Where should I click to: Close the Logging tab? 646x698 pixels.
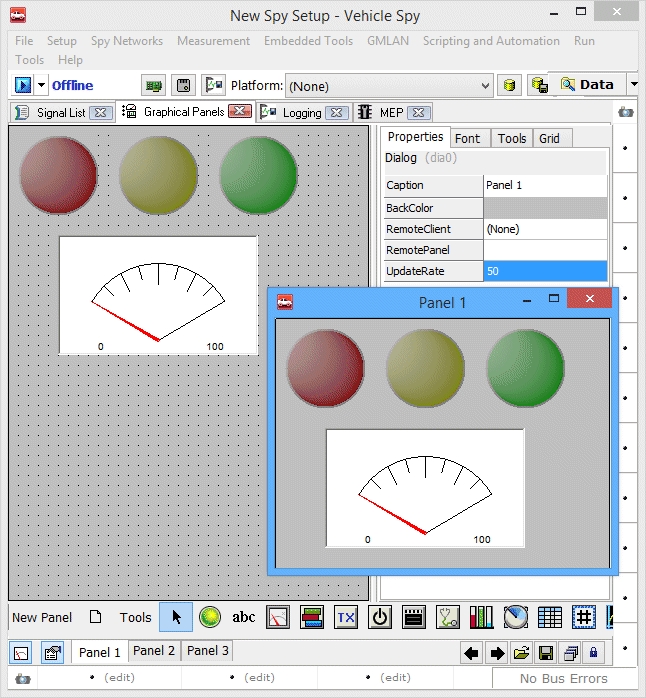coord(337,113)
